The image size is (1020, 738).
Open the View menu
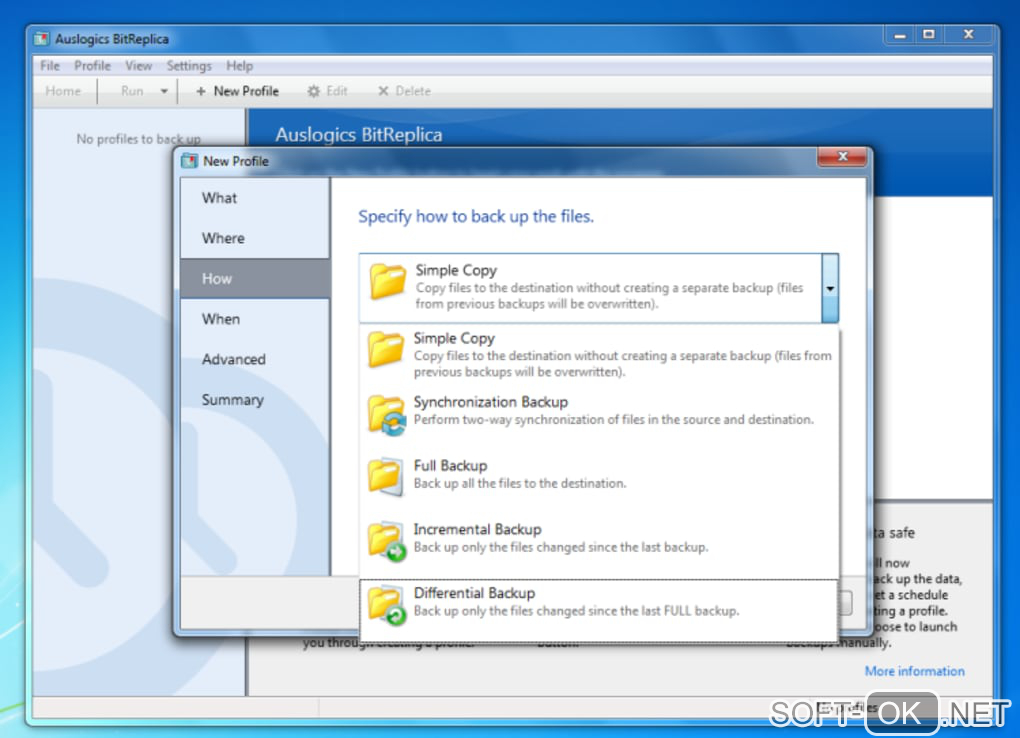[139, 66]
